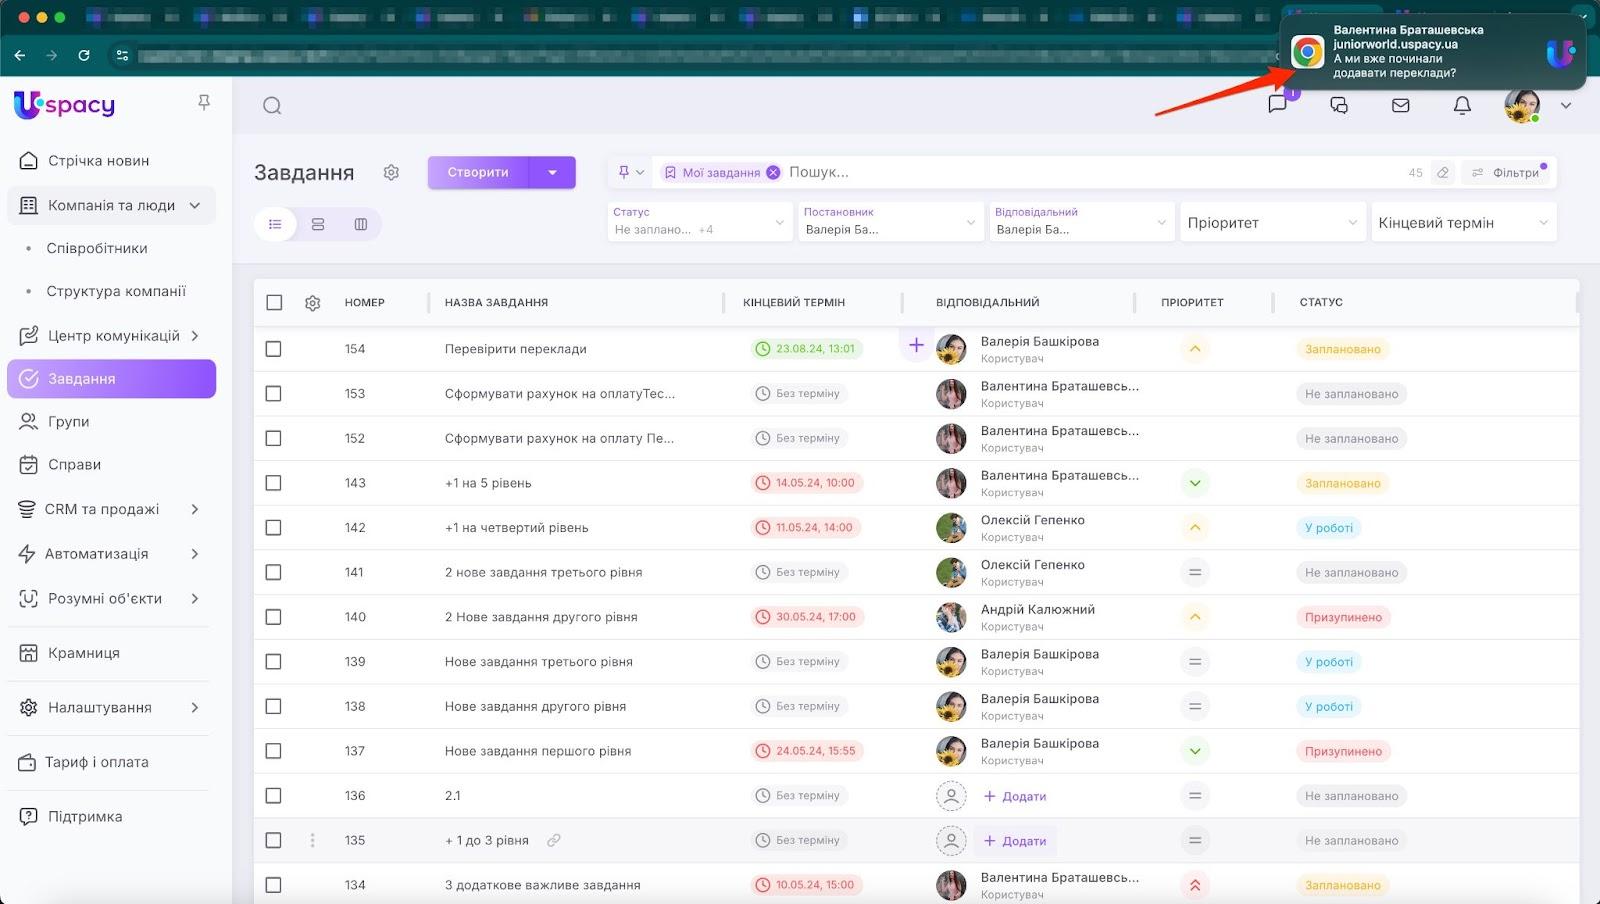Open the Пріоритет filter dropdown
The image size is (1600, 904).
tap(1270, 223)
